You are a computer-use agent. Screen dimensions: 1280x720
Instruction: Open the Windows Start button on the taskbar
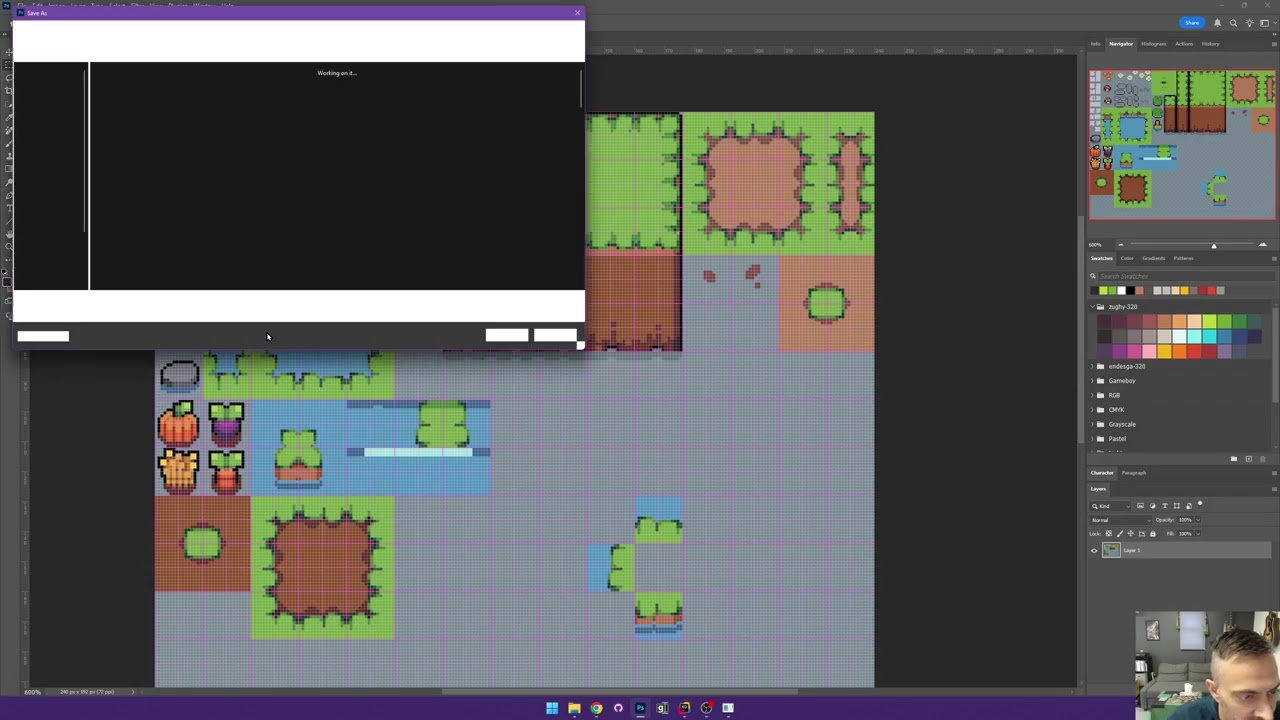(x=552, y=708)
